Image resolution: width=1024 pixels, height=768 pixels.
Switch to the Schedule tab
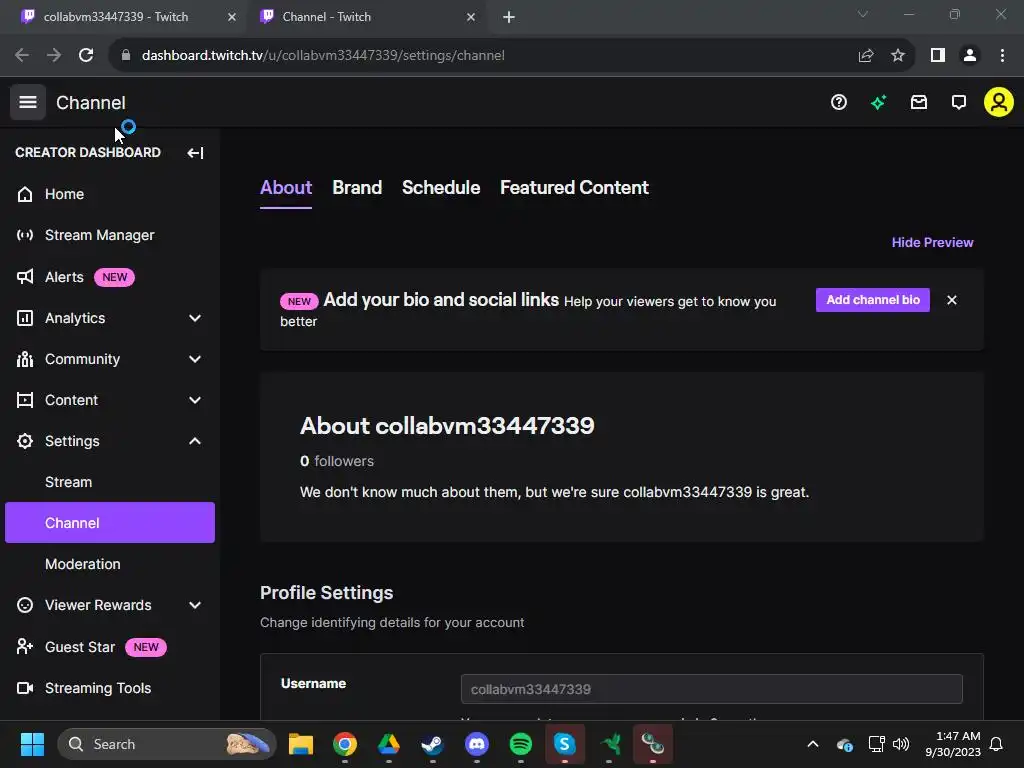point(441,187)
